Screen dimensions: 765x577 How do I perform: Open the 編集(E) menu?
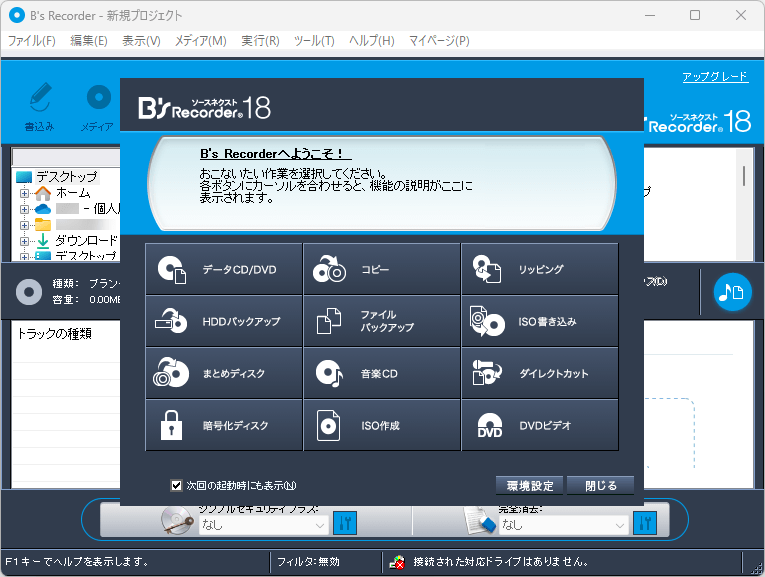click(88, 40)
